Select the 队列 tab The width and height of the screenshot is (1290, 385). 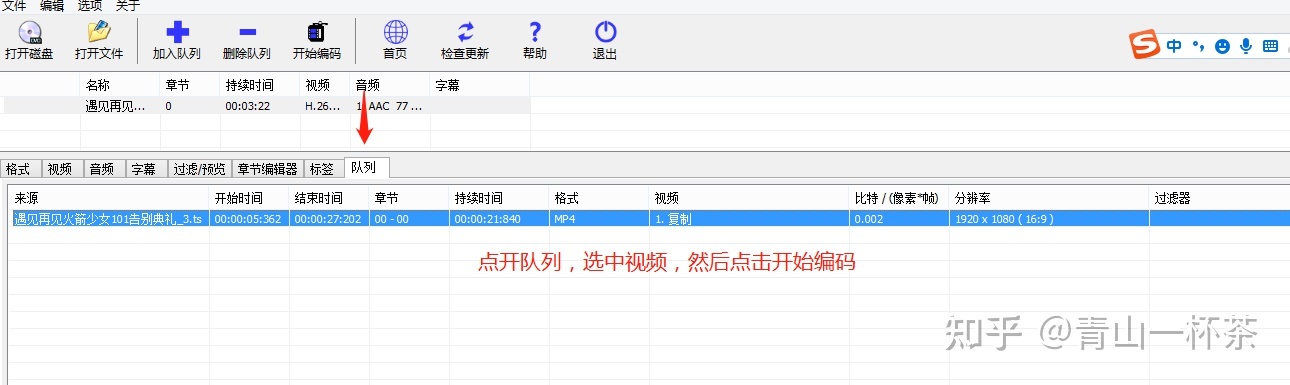click(365, 167)
